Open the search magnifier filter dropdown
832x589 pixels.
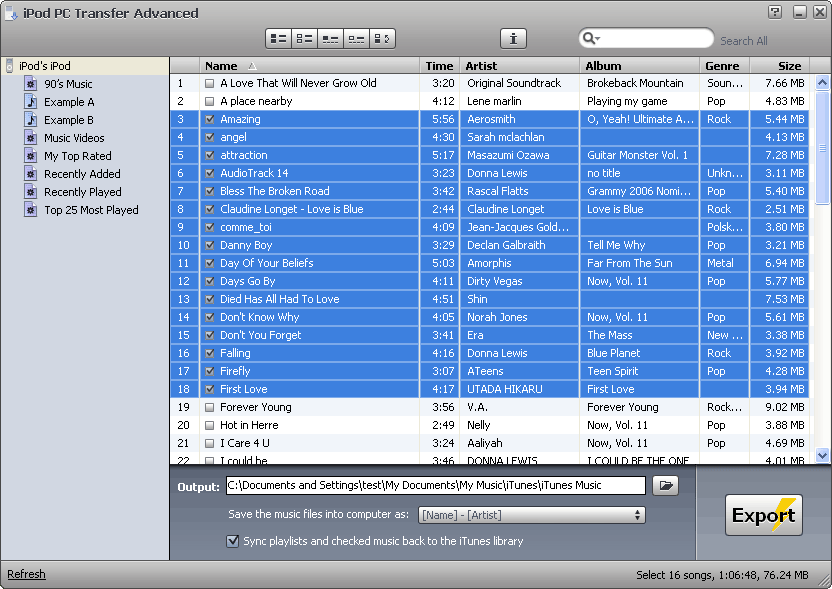click(x=591, y=39)
